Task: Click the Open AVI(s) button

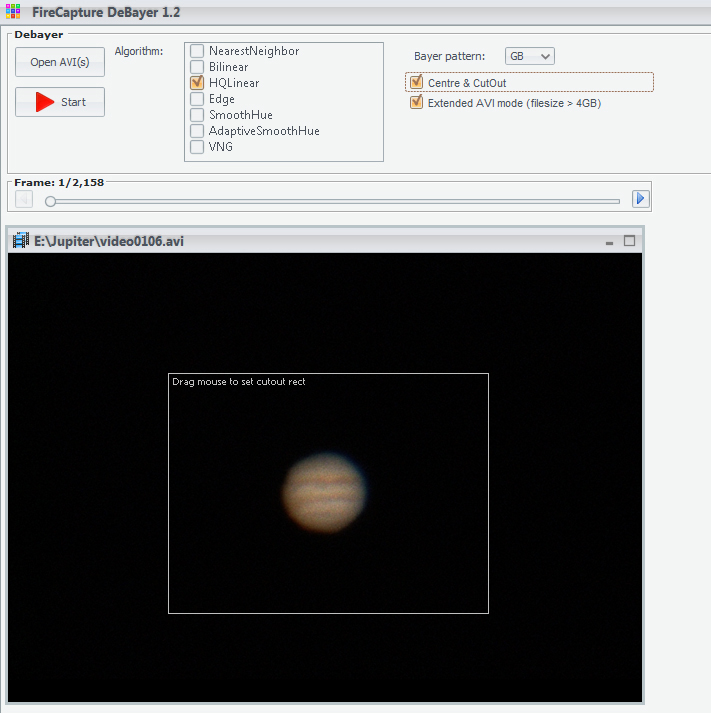Action: 60,62
